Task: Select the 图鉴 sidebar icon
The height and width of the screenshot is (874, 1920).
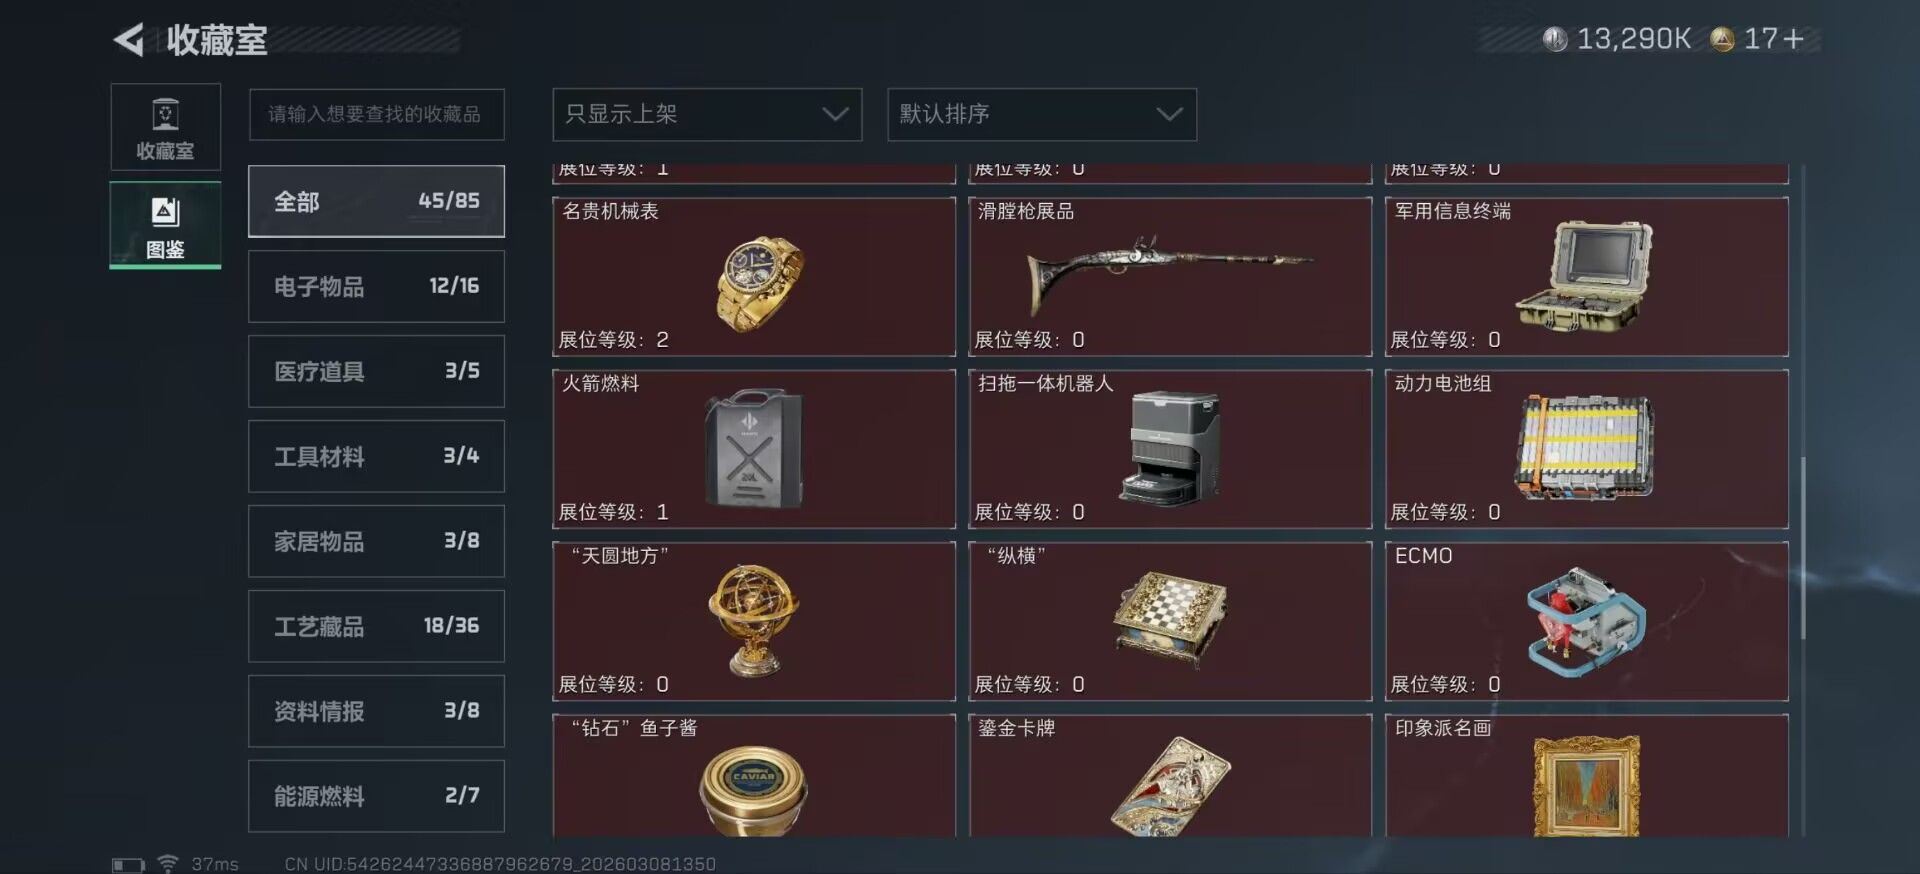Action: 165,225
